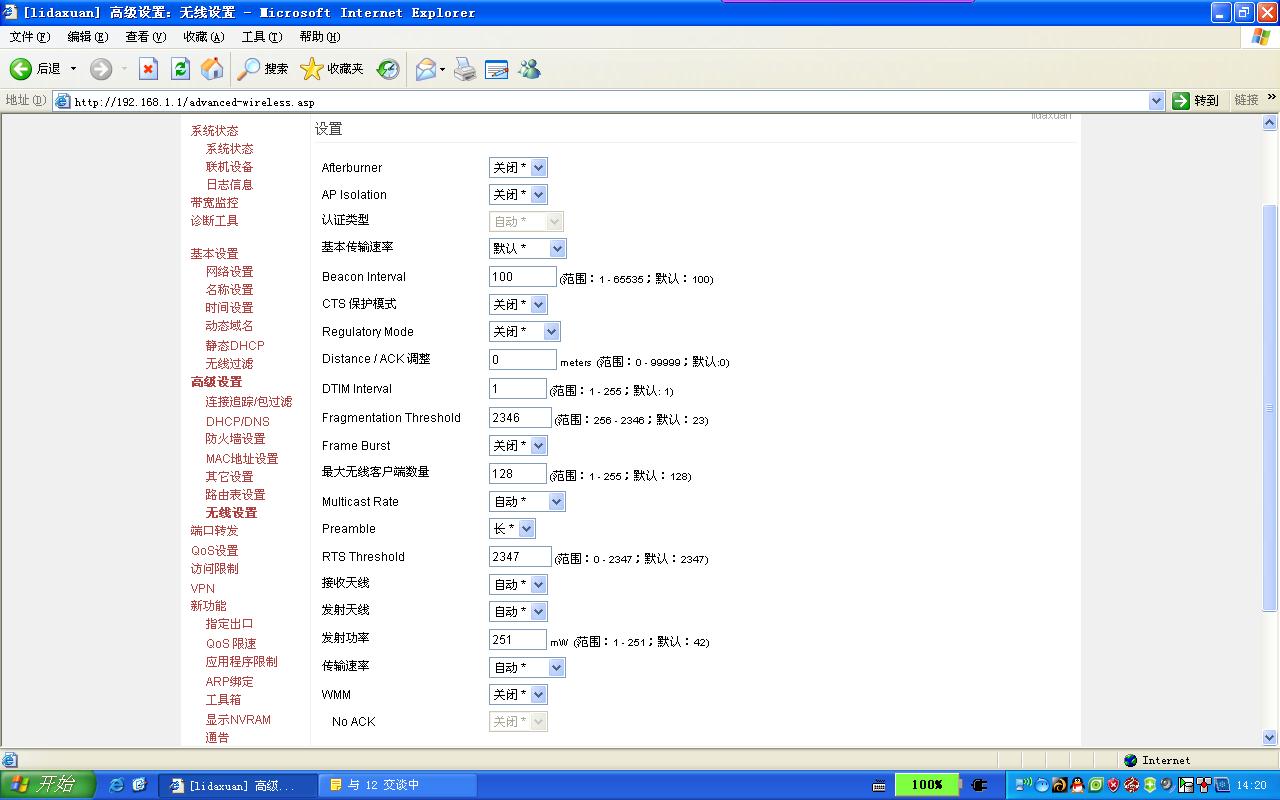This screenshot has width=1280, height=800.
Task: Open the 编辑(E) menu
Action: pos(88,37)
